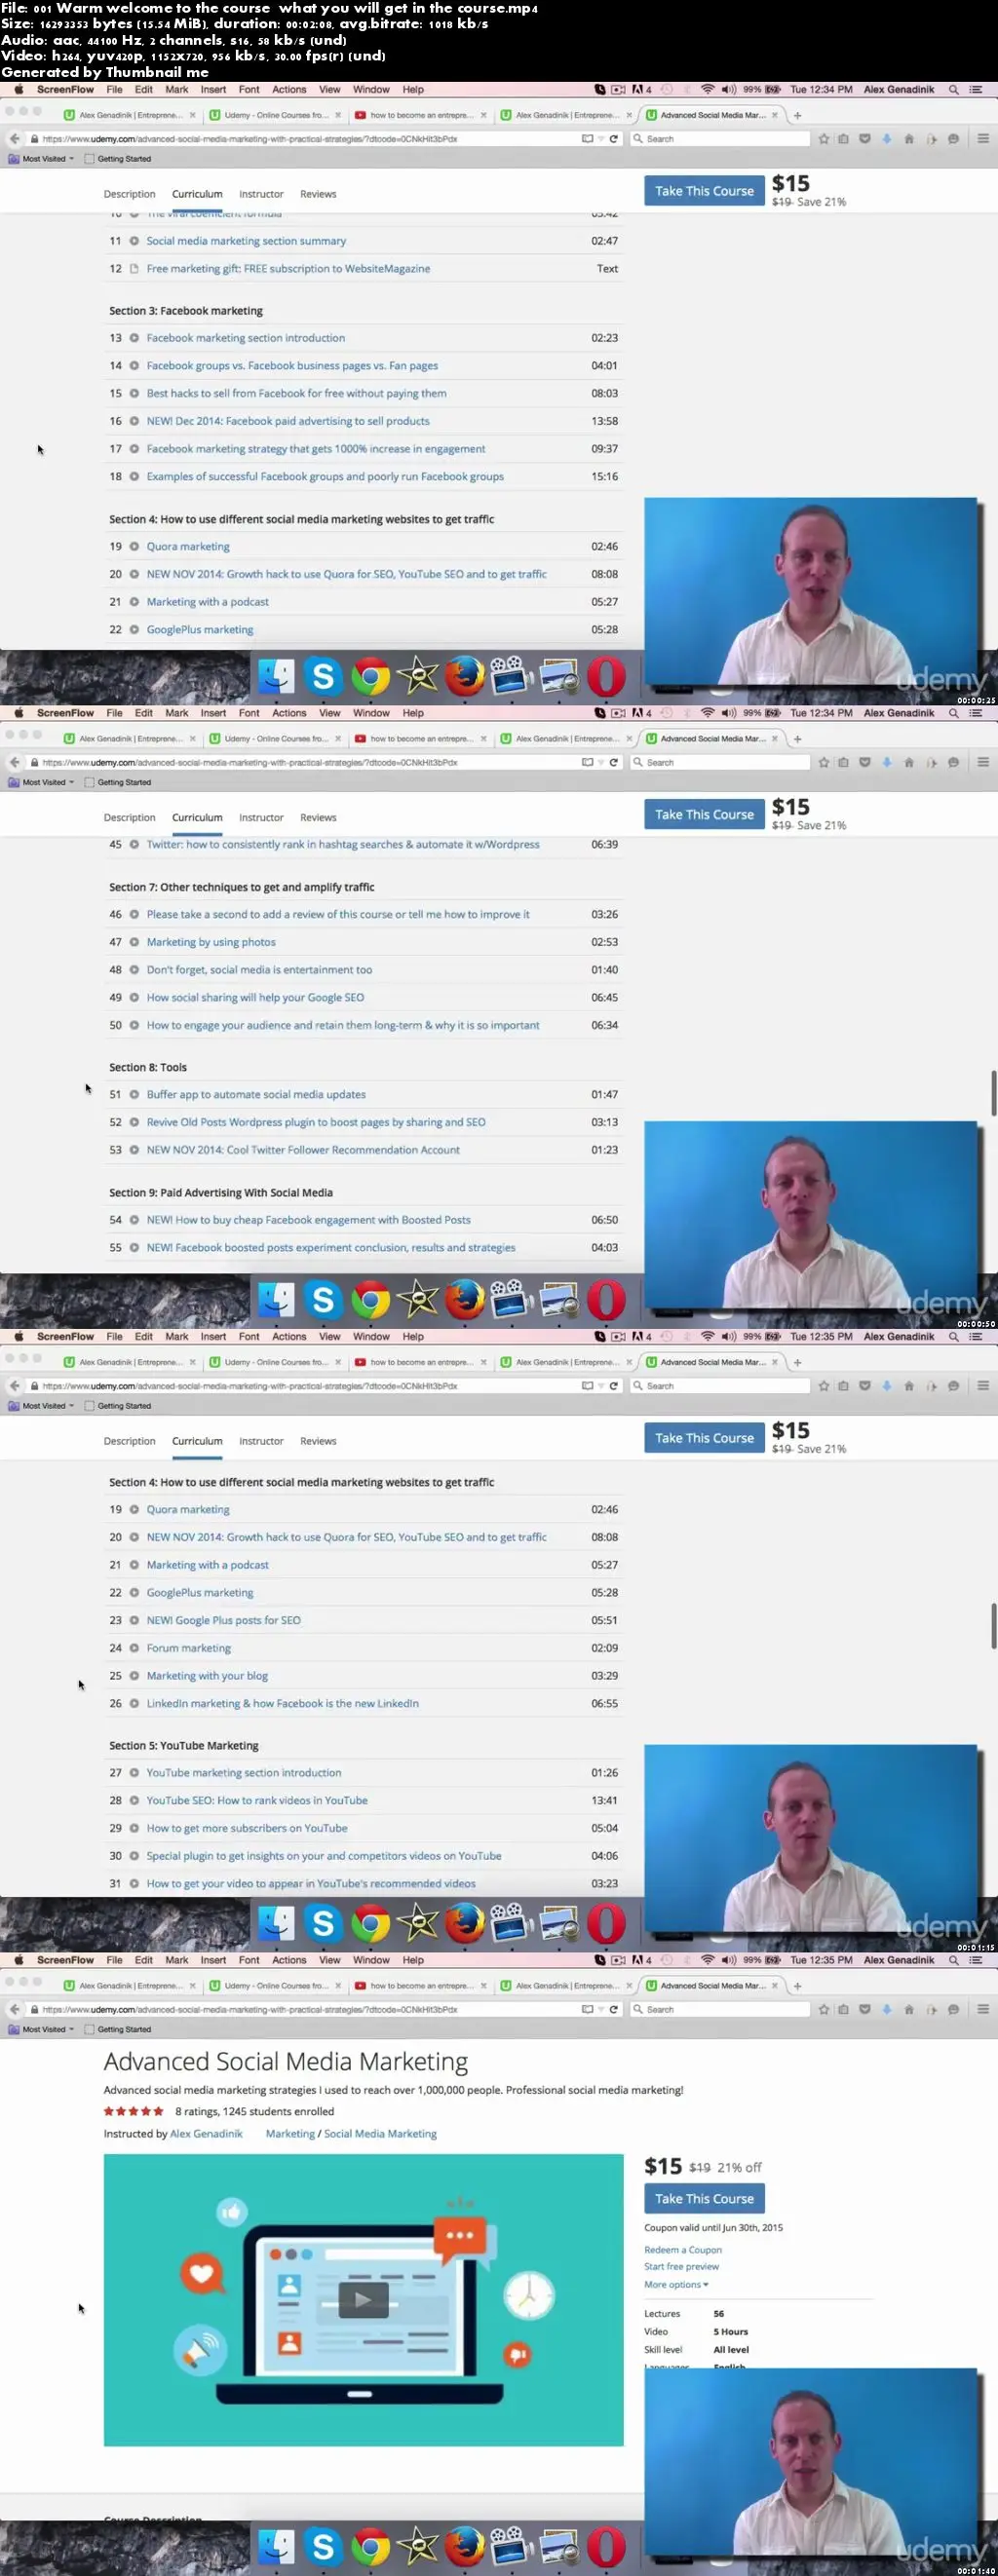Click the page scrollbar thumb in 00:00:50 frame
The image size is (998, 2576).
click(993, 1092)
